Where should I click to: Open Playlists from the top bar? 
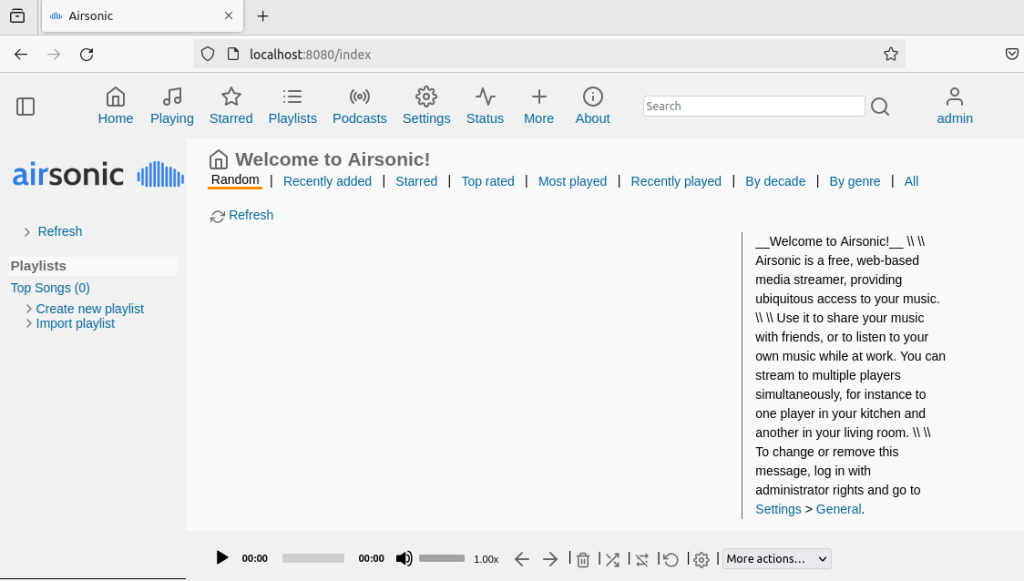click(x=293, y=106)
